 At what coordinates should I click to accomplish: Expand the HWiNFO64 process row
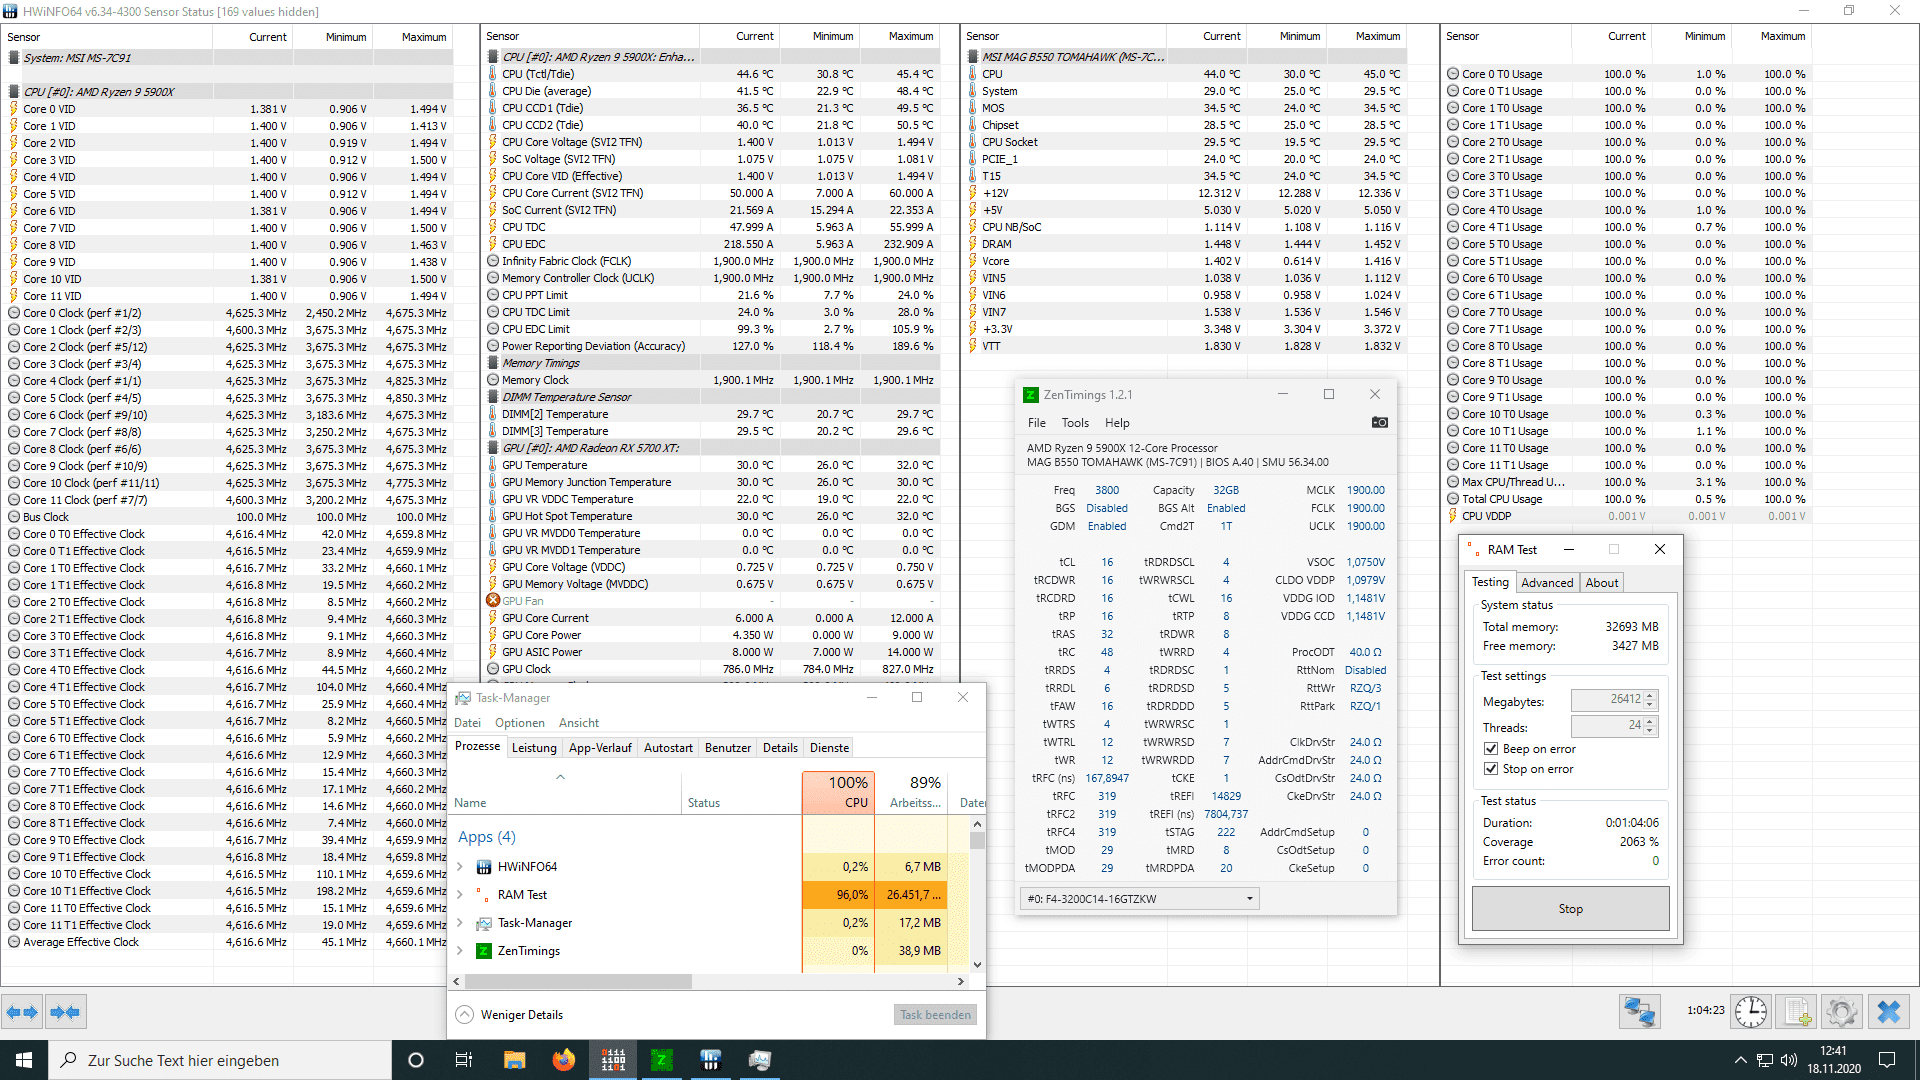pyautogui.click(x=460, y=867)
